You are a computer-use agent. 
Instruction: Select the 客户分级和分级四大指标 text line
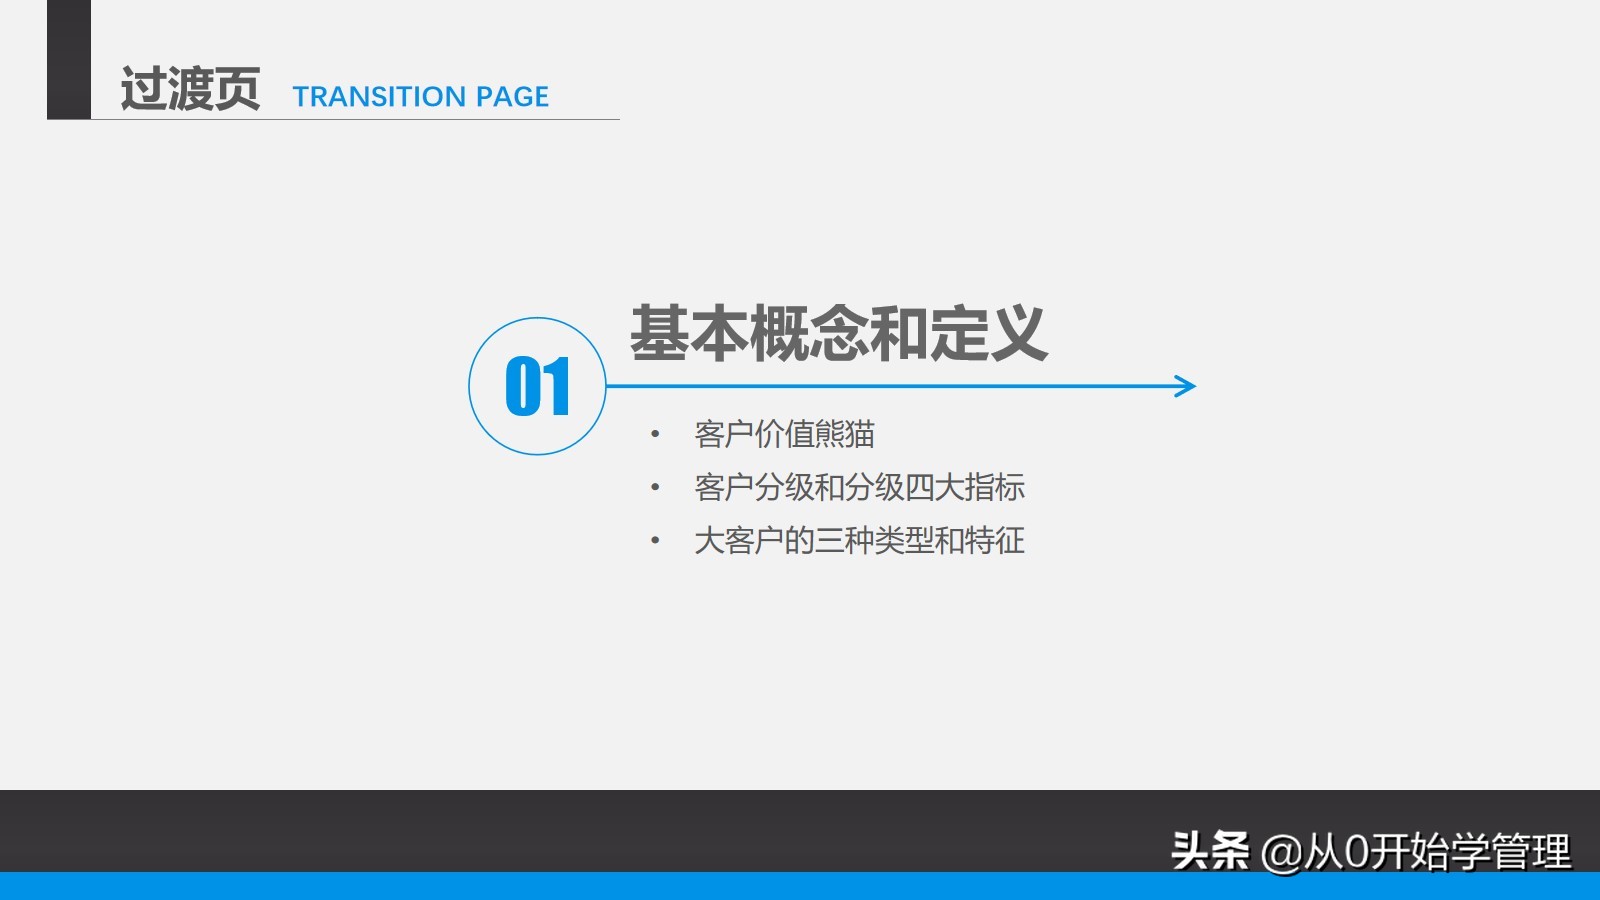point(864,489)
